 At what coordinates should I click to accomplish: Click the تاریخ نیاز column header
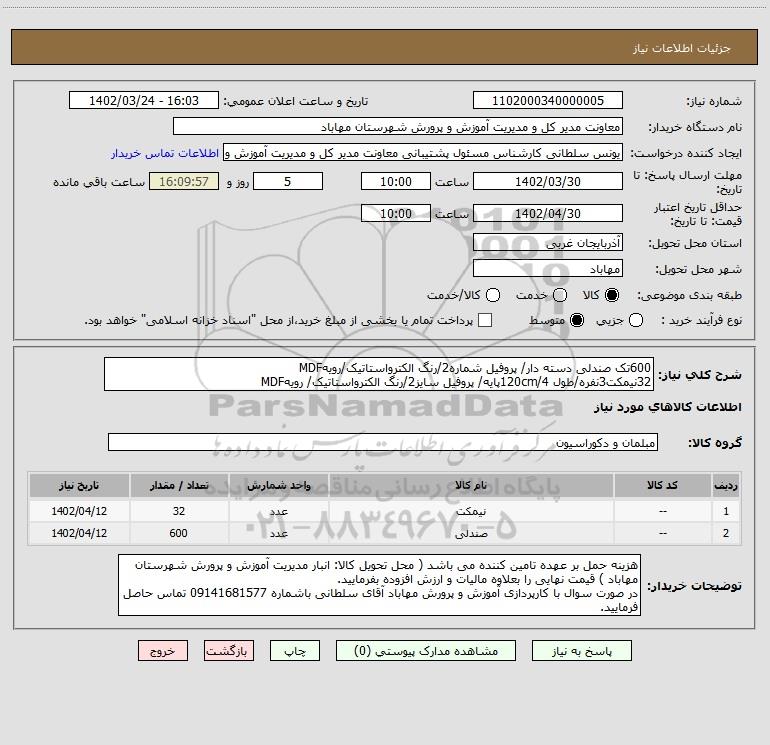click(79, 485)
